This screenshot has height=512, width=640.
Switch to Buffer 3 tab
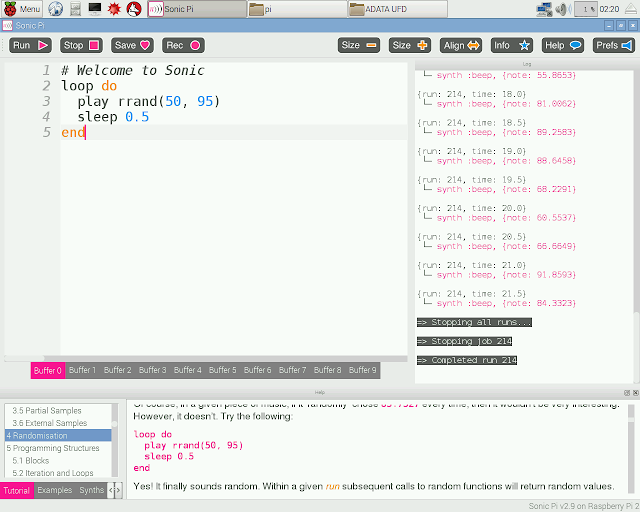[153, 370]
